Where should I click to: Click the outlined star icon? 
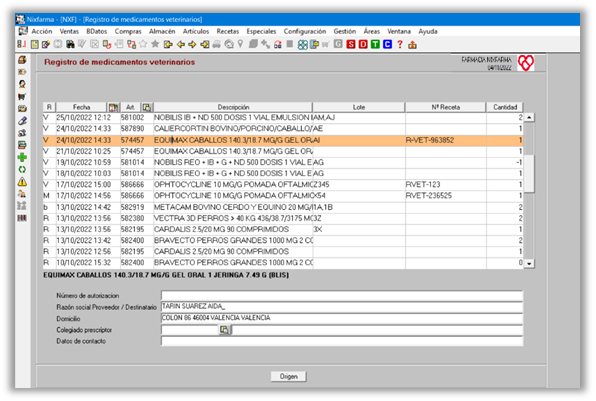tap(143, 44)
